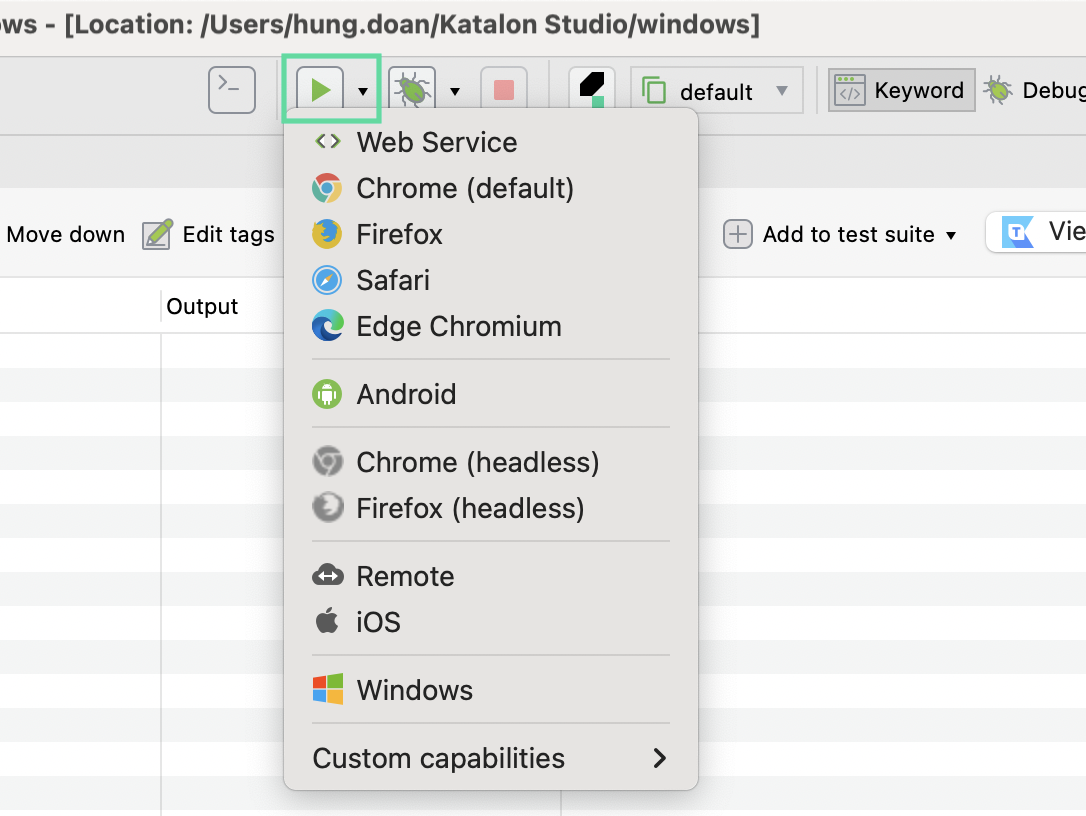
Task: Choose Android from the run menu
Action: [406, 394]
